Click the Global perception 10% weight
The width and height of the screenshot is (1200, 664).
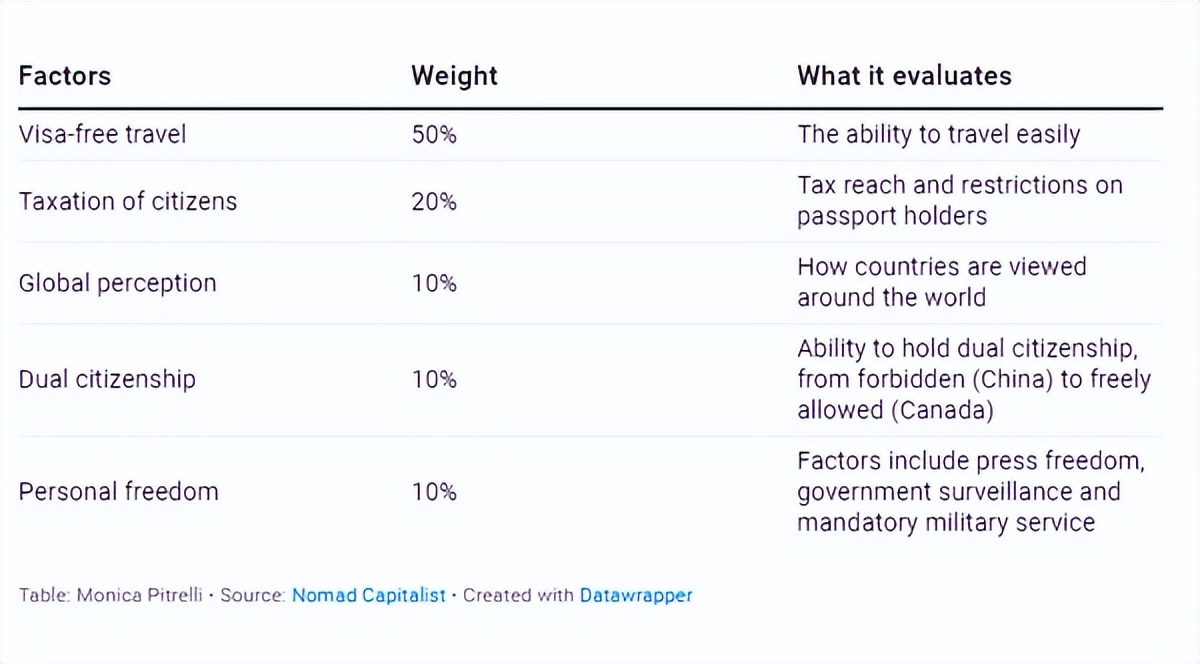pyautogui.click(x=434, y=283)
